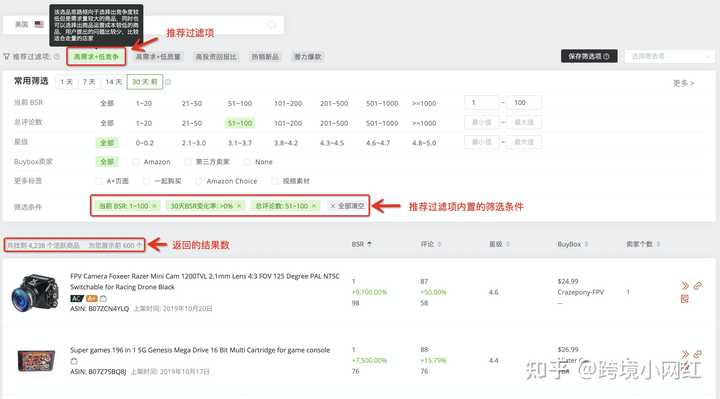
Task: Click BSR minimum input showing 1
Action: (481, 102)
